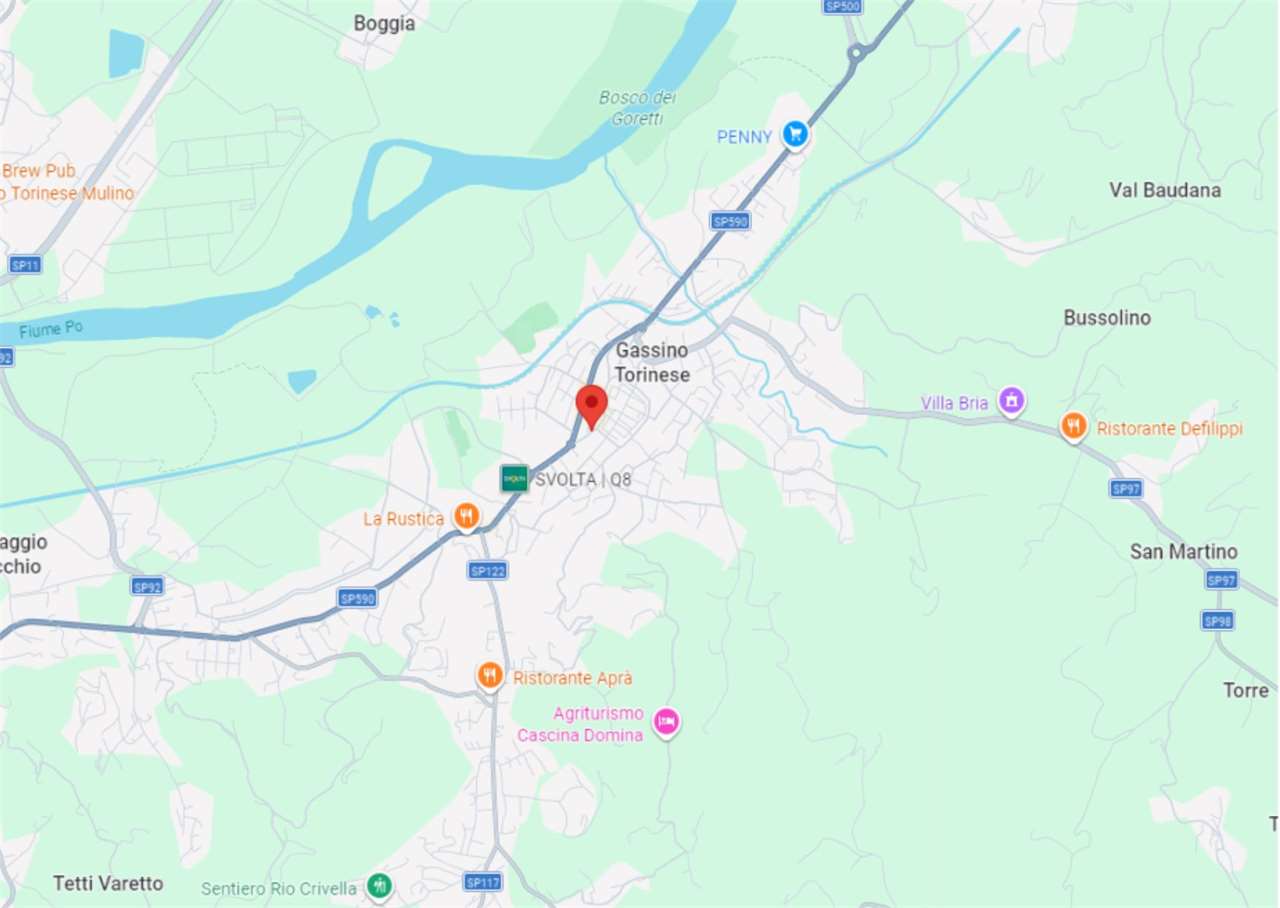The height and width of the screenshot is (908, 1280).
Task: Select the SP117 road badge
Action: click(x=484, y=882)
